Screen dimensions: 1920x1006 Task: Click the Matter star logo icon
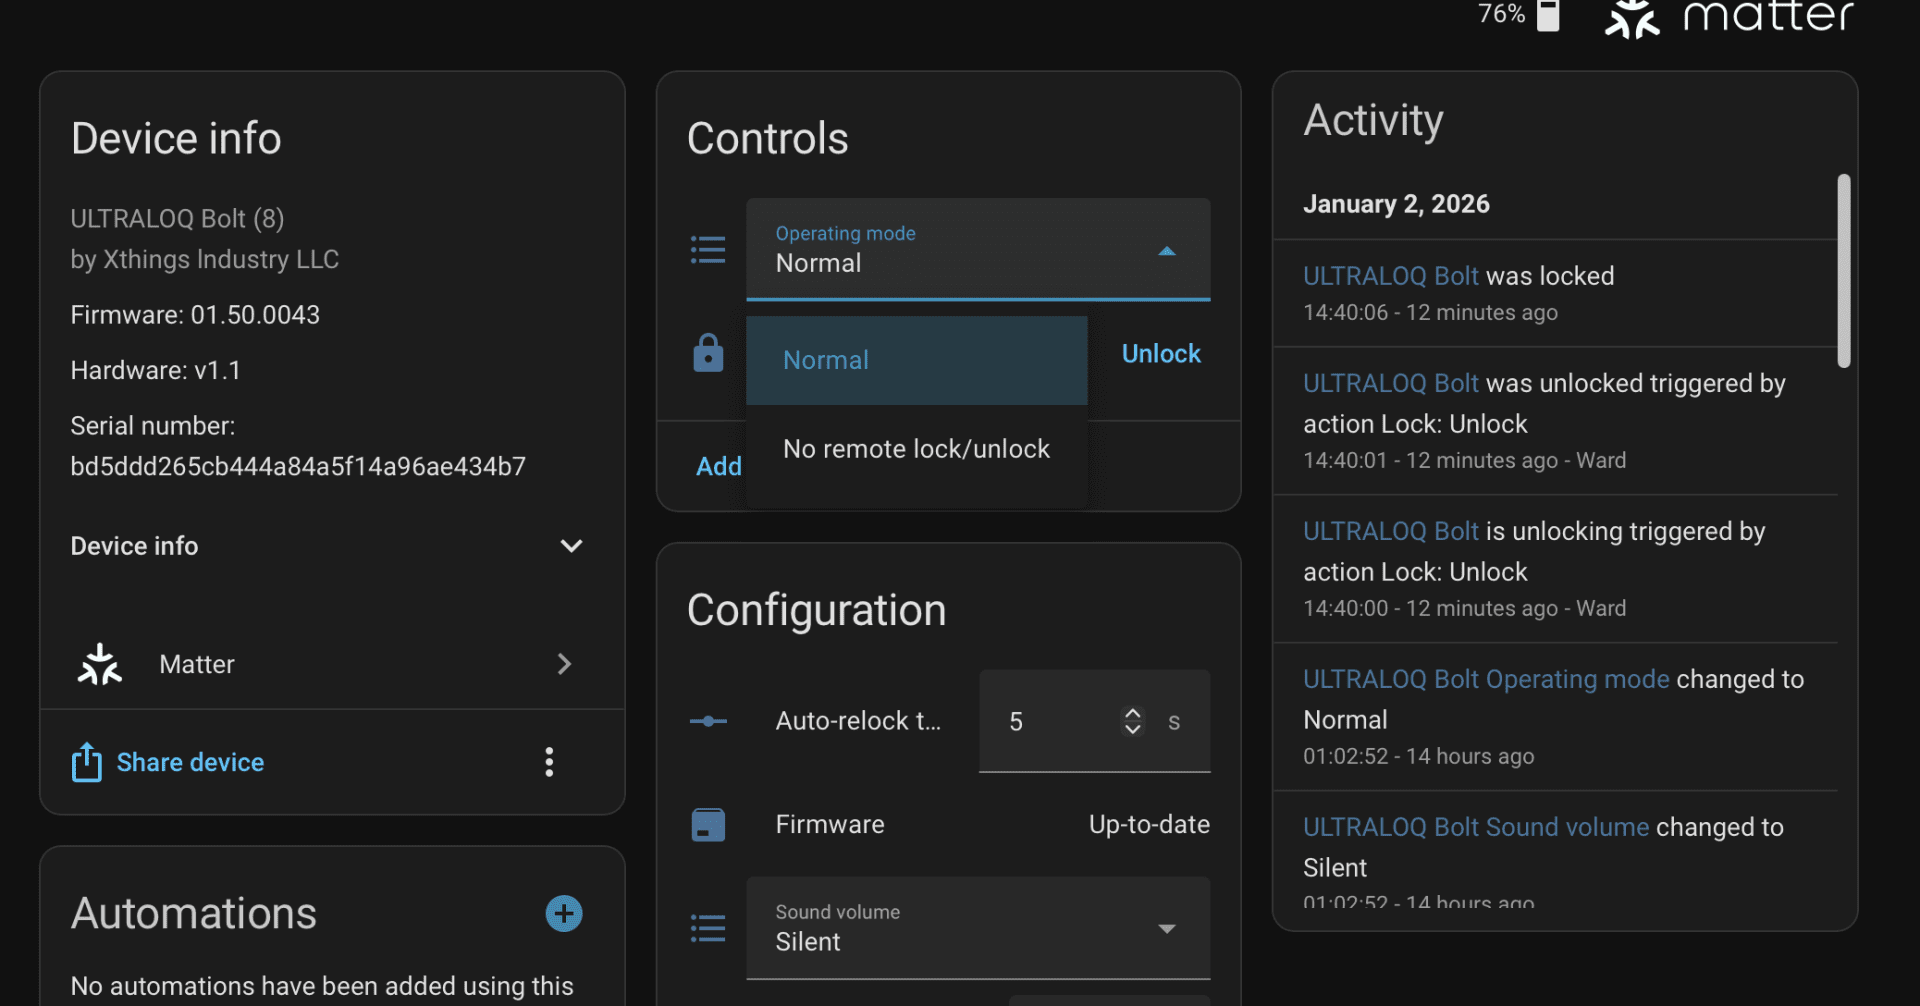point(100,664)
